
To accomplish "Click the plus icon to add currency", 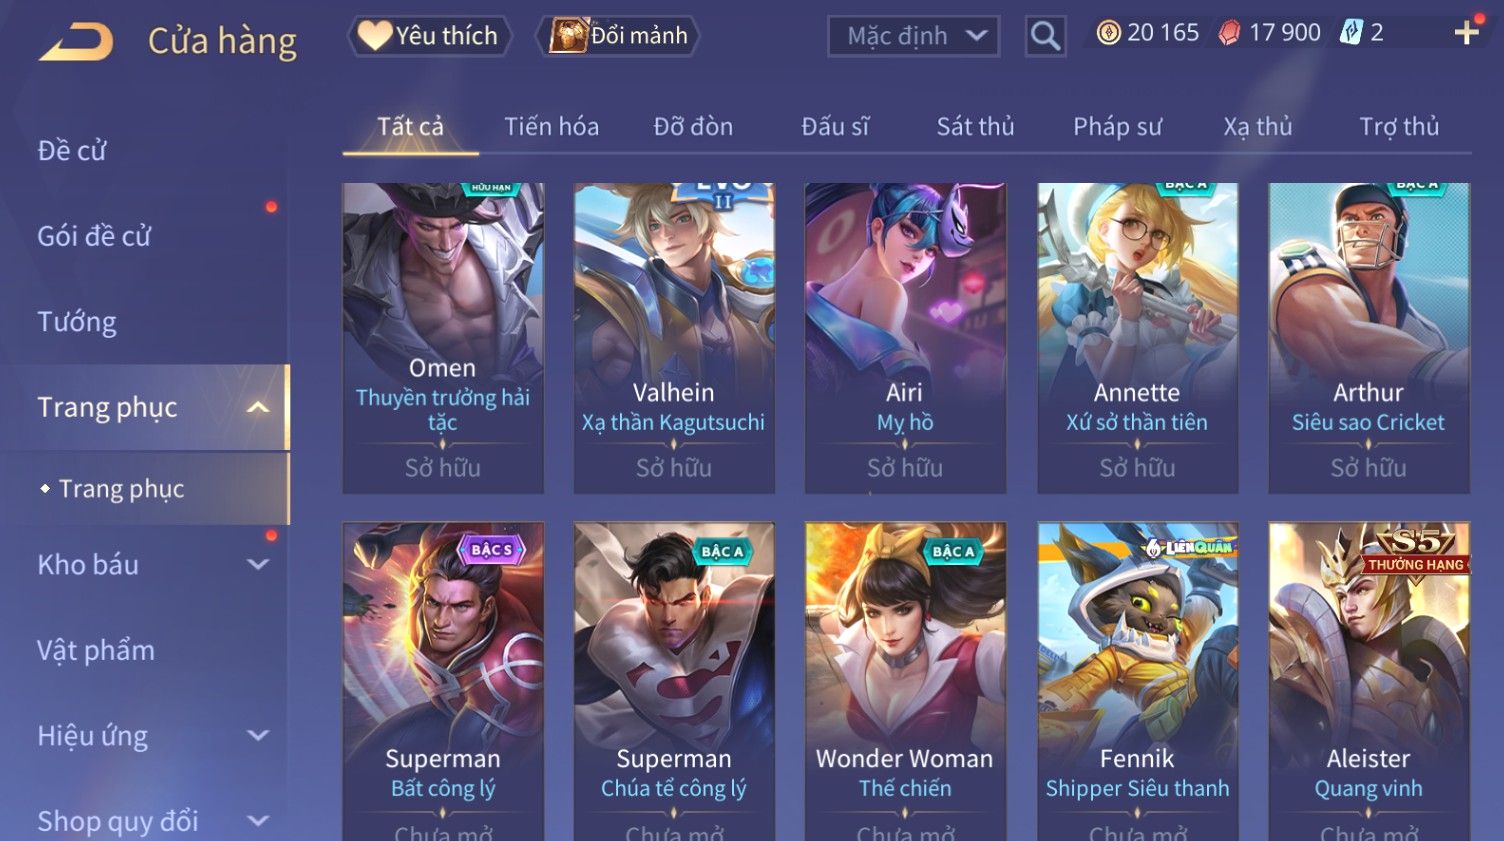I will [x=1467, y=33].
